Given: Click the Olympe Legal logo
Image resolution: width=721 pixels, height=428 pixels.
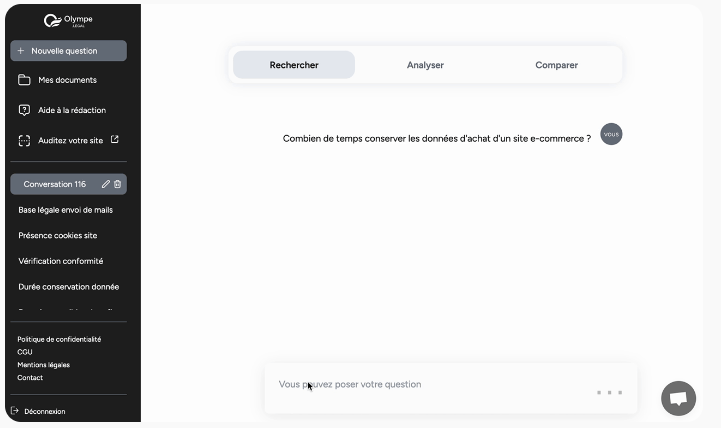Looking at the screenshot, I should 68,21.
